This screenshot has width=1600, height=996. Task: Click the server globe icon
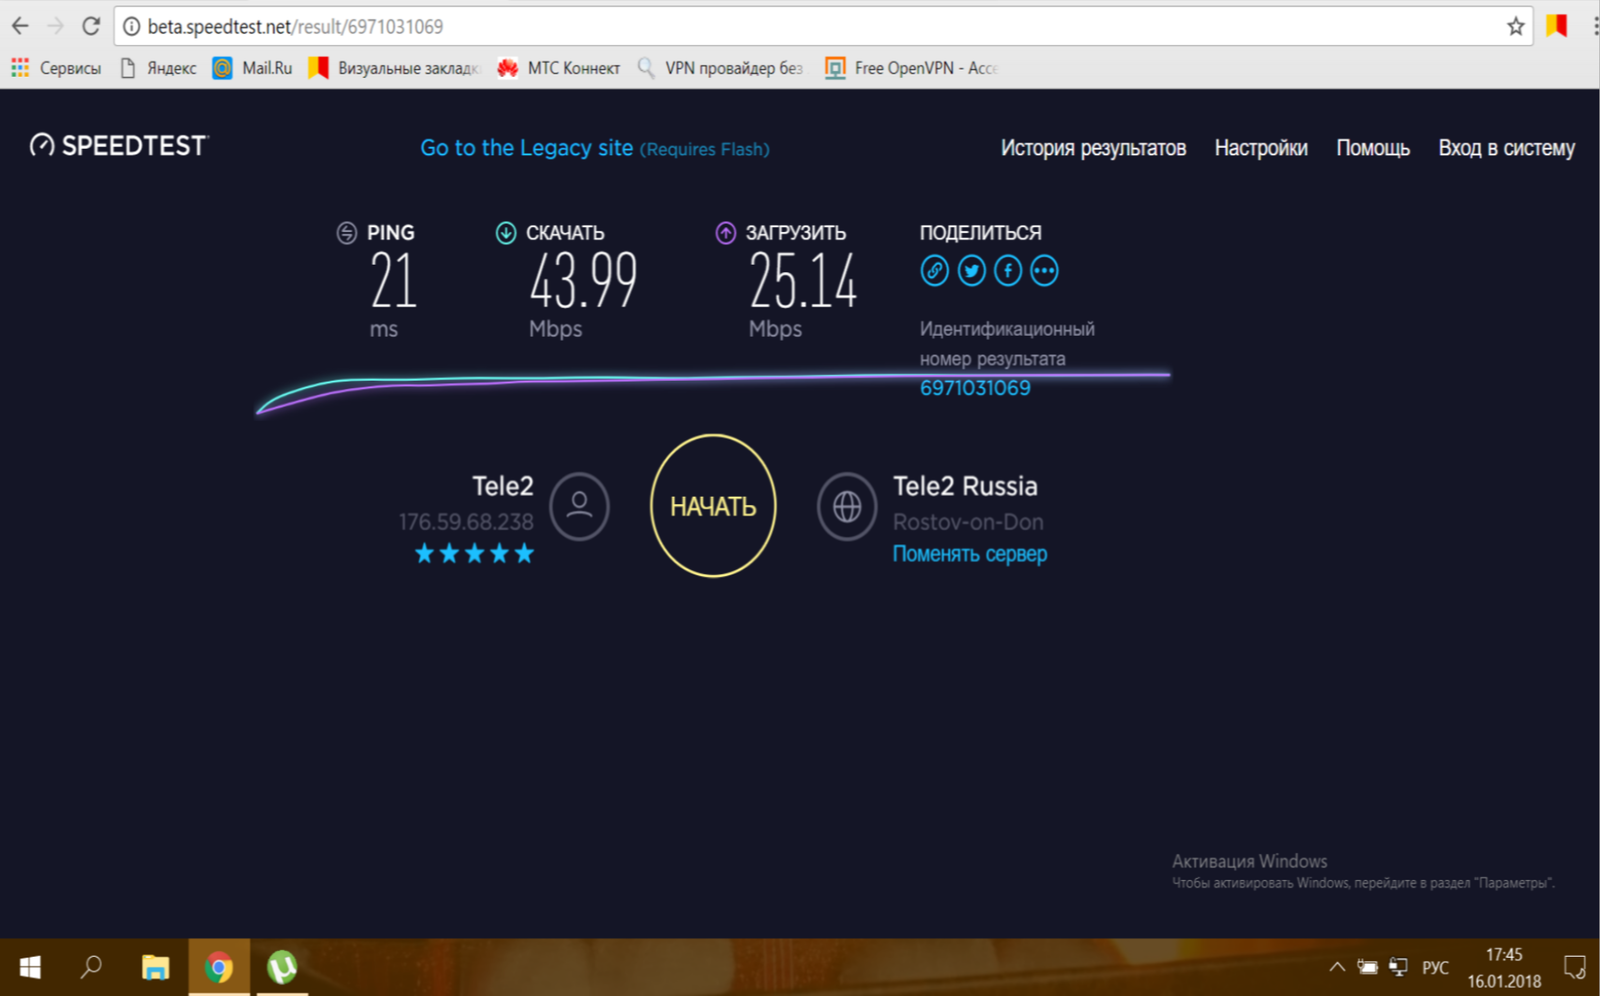[847, 506]
